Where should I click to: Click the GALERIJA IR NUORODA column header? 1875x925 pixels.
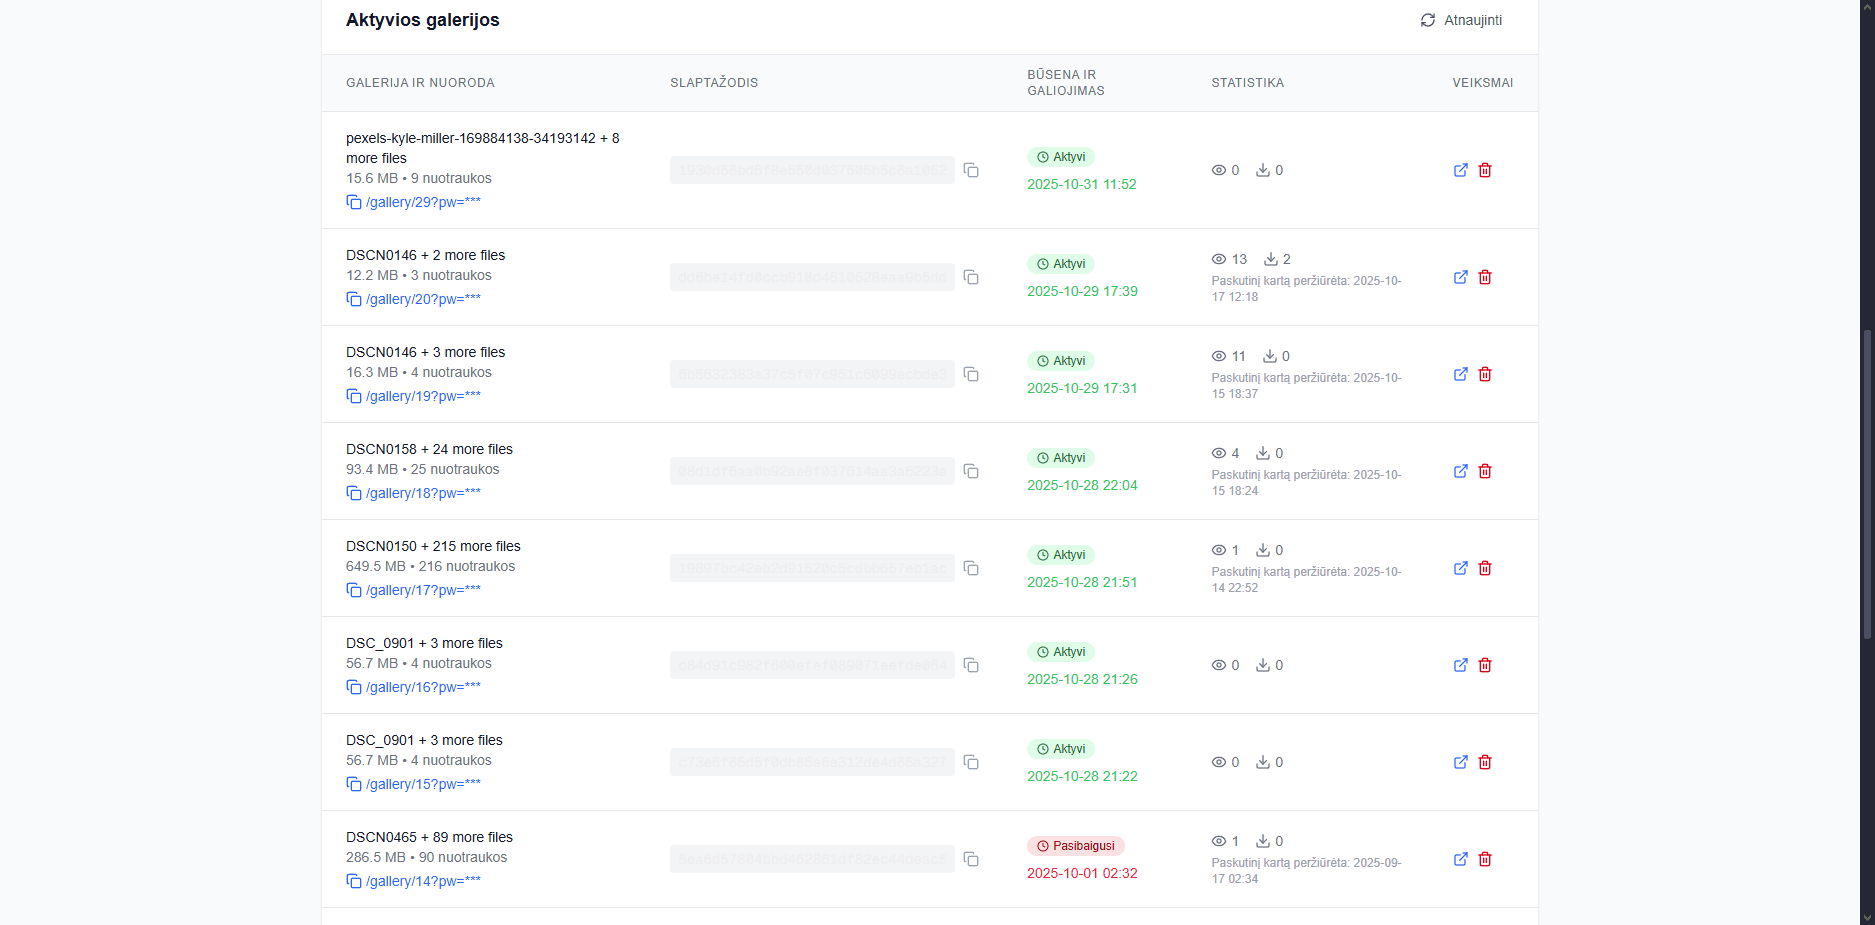coord(420,82)
